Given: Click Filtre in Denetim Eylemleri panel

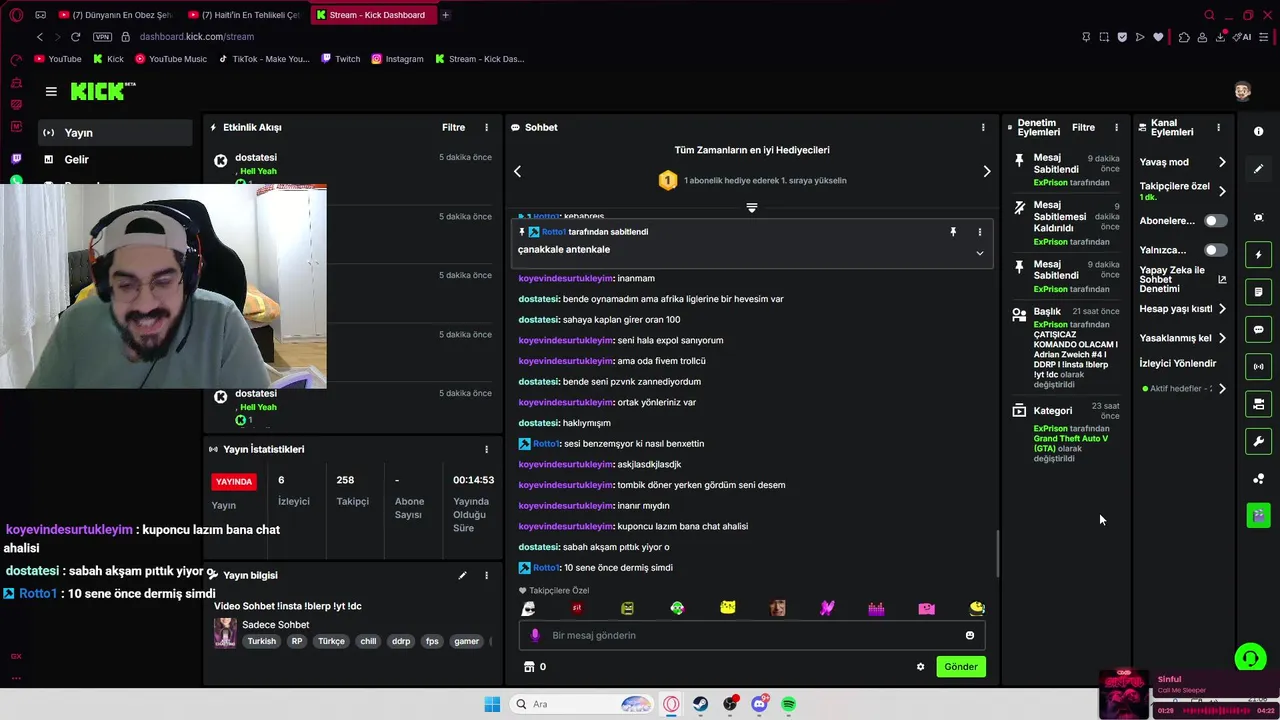Looking at the screenshot, I should (1083, 128).
